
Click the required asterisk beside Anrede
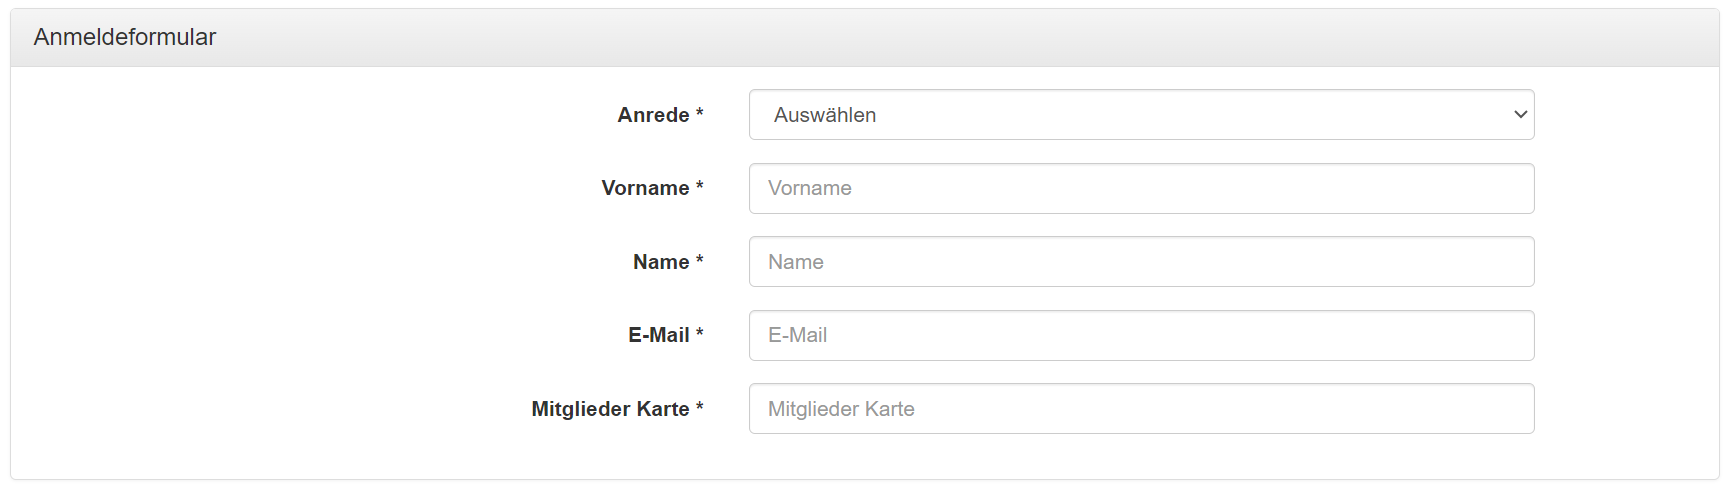pos(700,113)
